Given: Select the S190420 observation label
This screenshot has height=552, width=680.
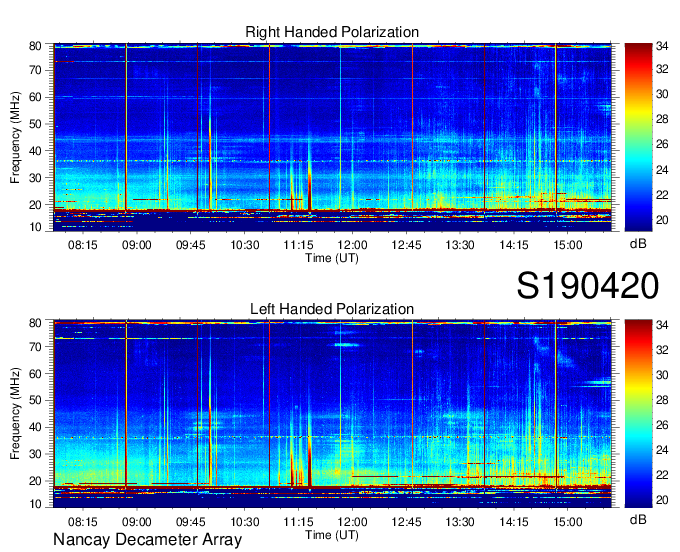Looking at the screenshot, I should point(588,286).
